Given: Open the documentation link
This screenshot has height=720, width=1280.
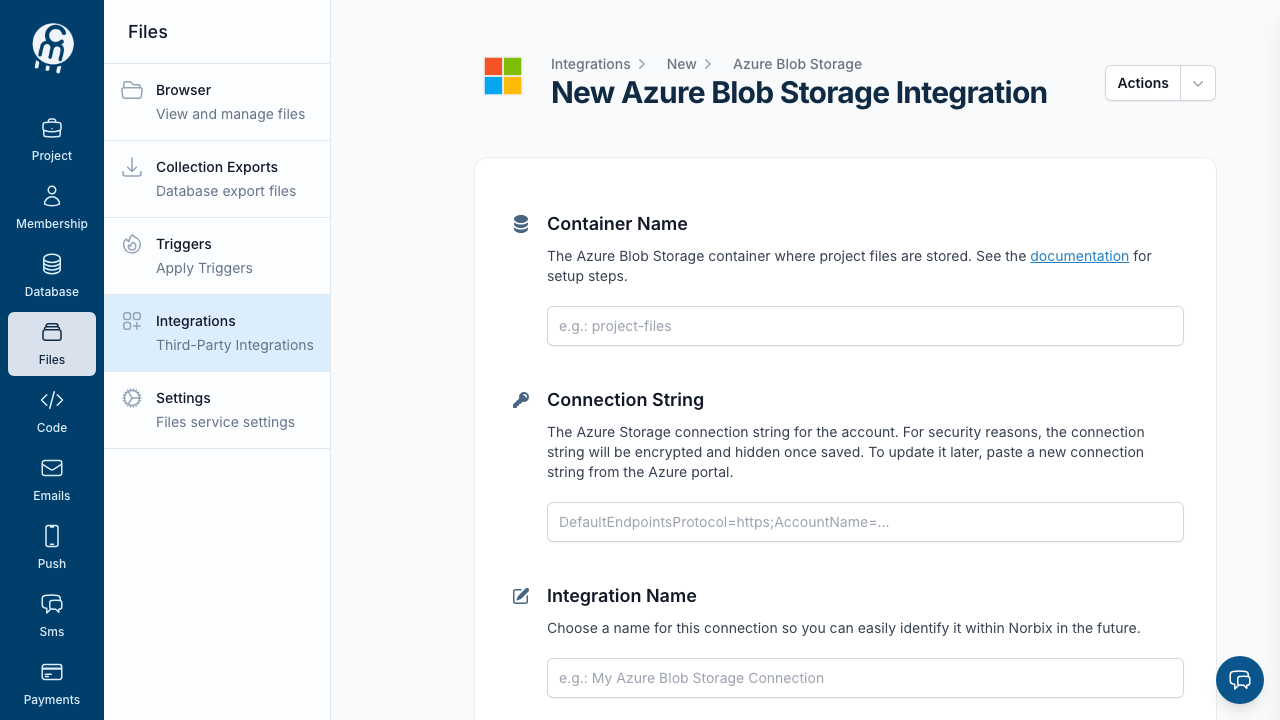Looking at the screenshot, I should point(1079,256).
